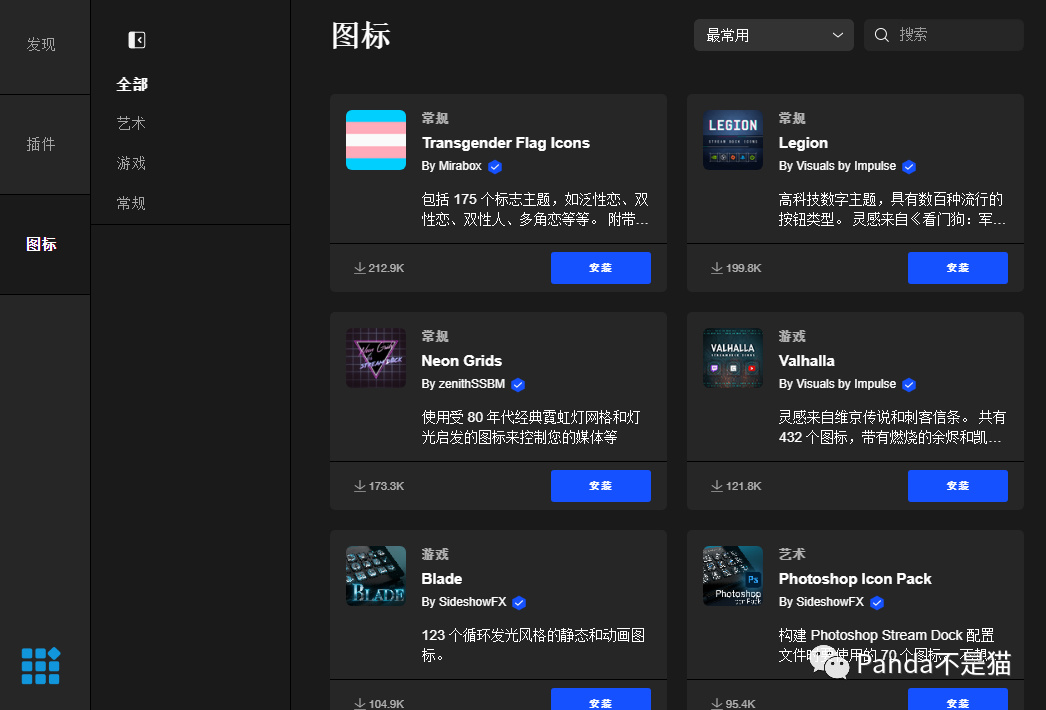1046x710 pixels.
Task: Open the 最常用 sort dropdown
Action: [773, 35]
